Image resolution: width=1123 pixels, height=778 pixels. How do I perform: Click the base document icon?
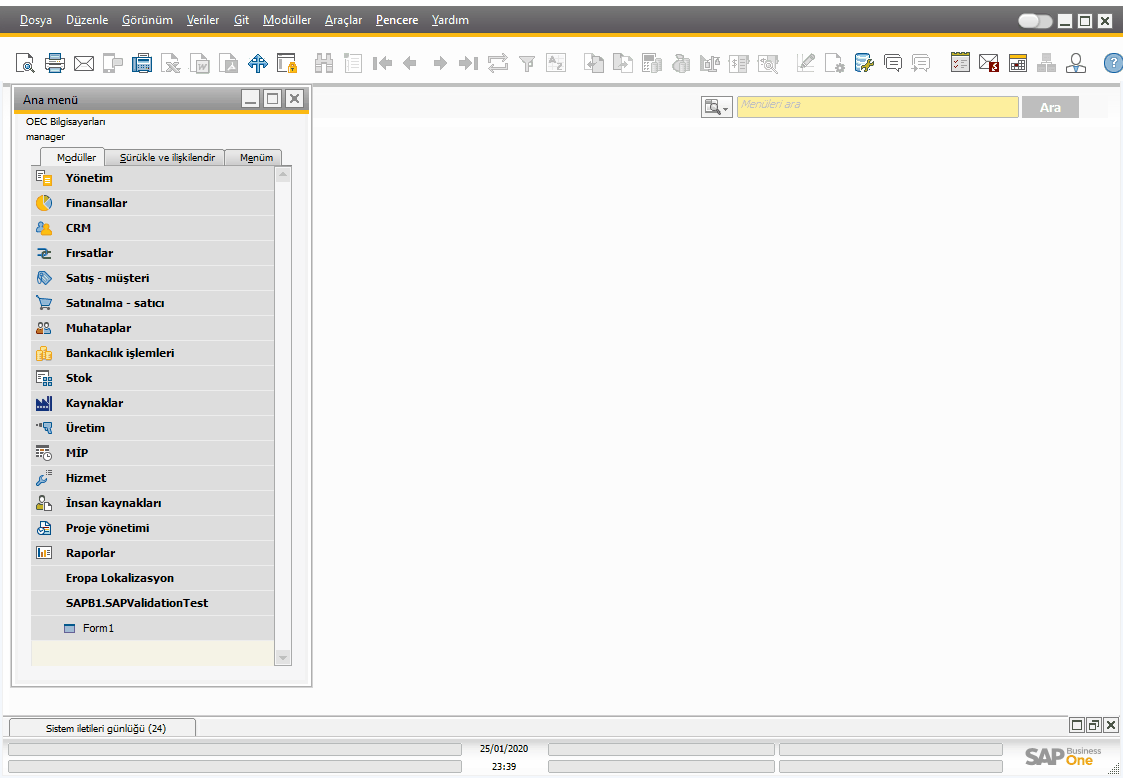[x=594, y=63]
